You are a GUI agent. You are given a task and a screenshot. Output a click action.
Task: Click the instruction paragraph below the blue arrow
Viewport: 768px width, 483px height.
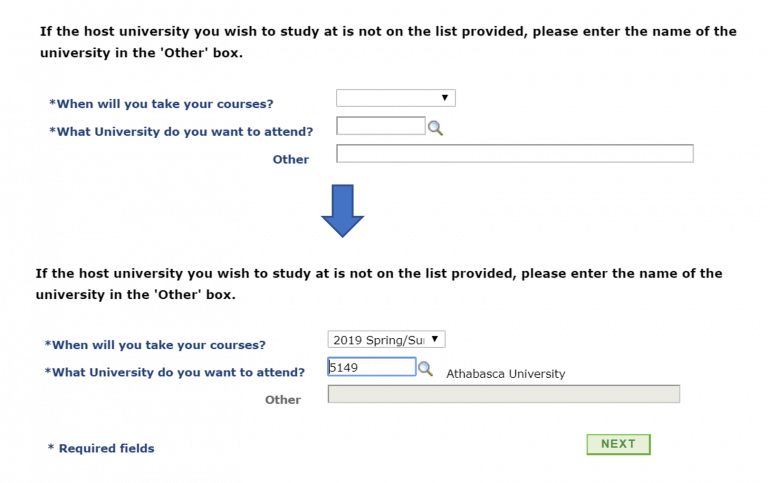[378, 284]
